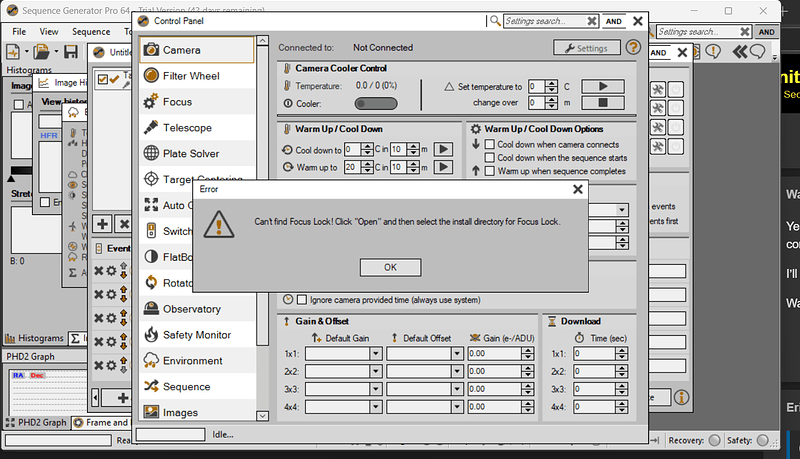This screenshot has height=459, width=800.
Task: Open 1x1 Default Offset dropdown
Action: click(x=457, y=353)
